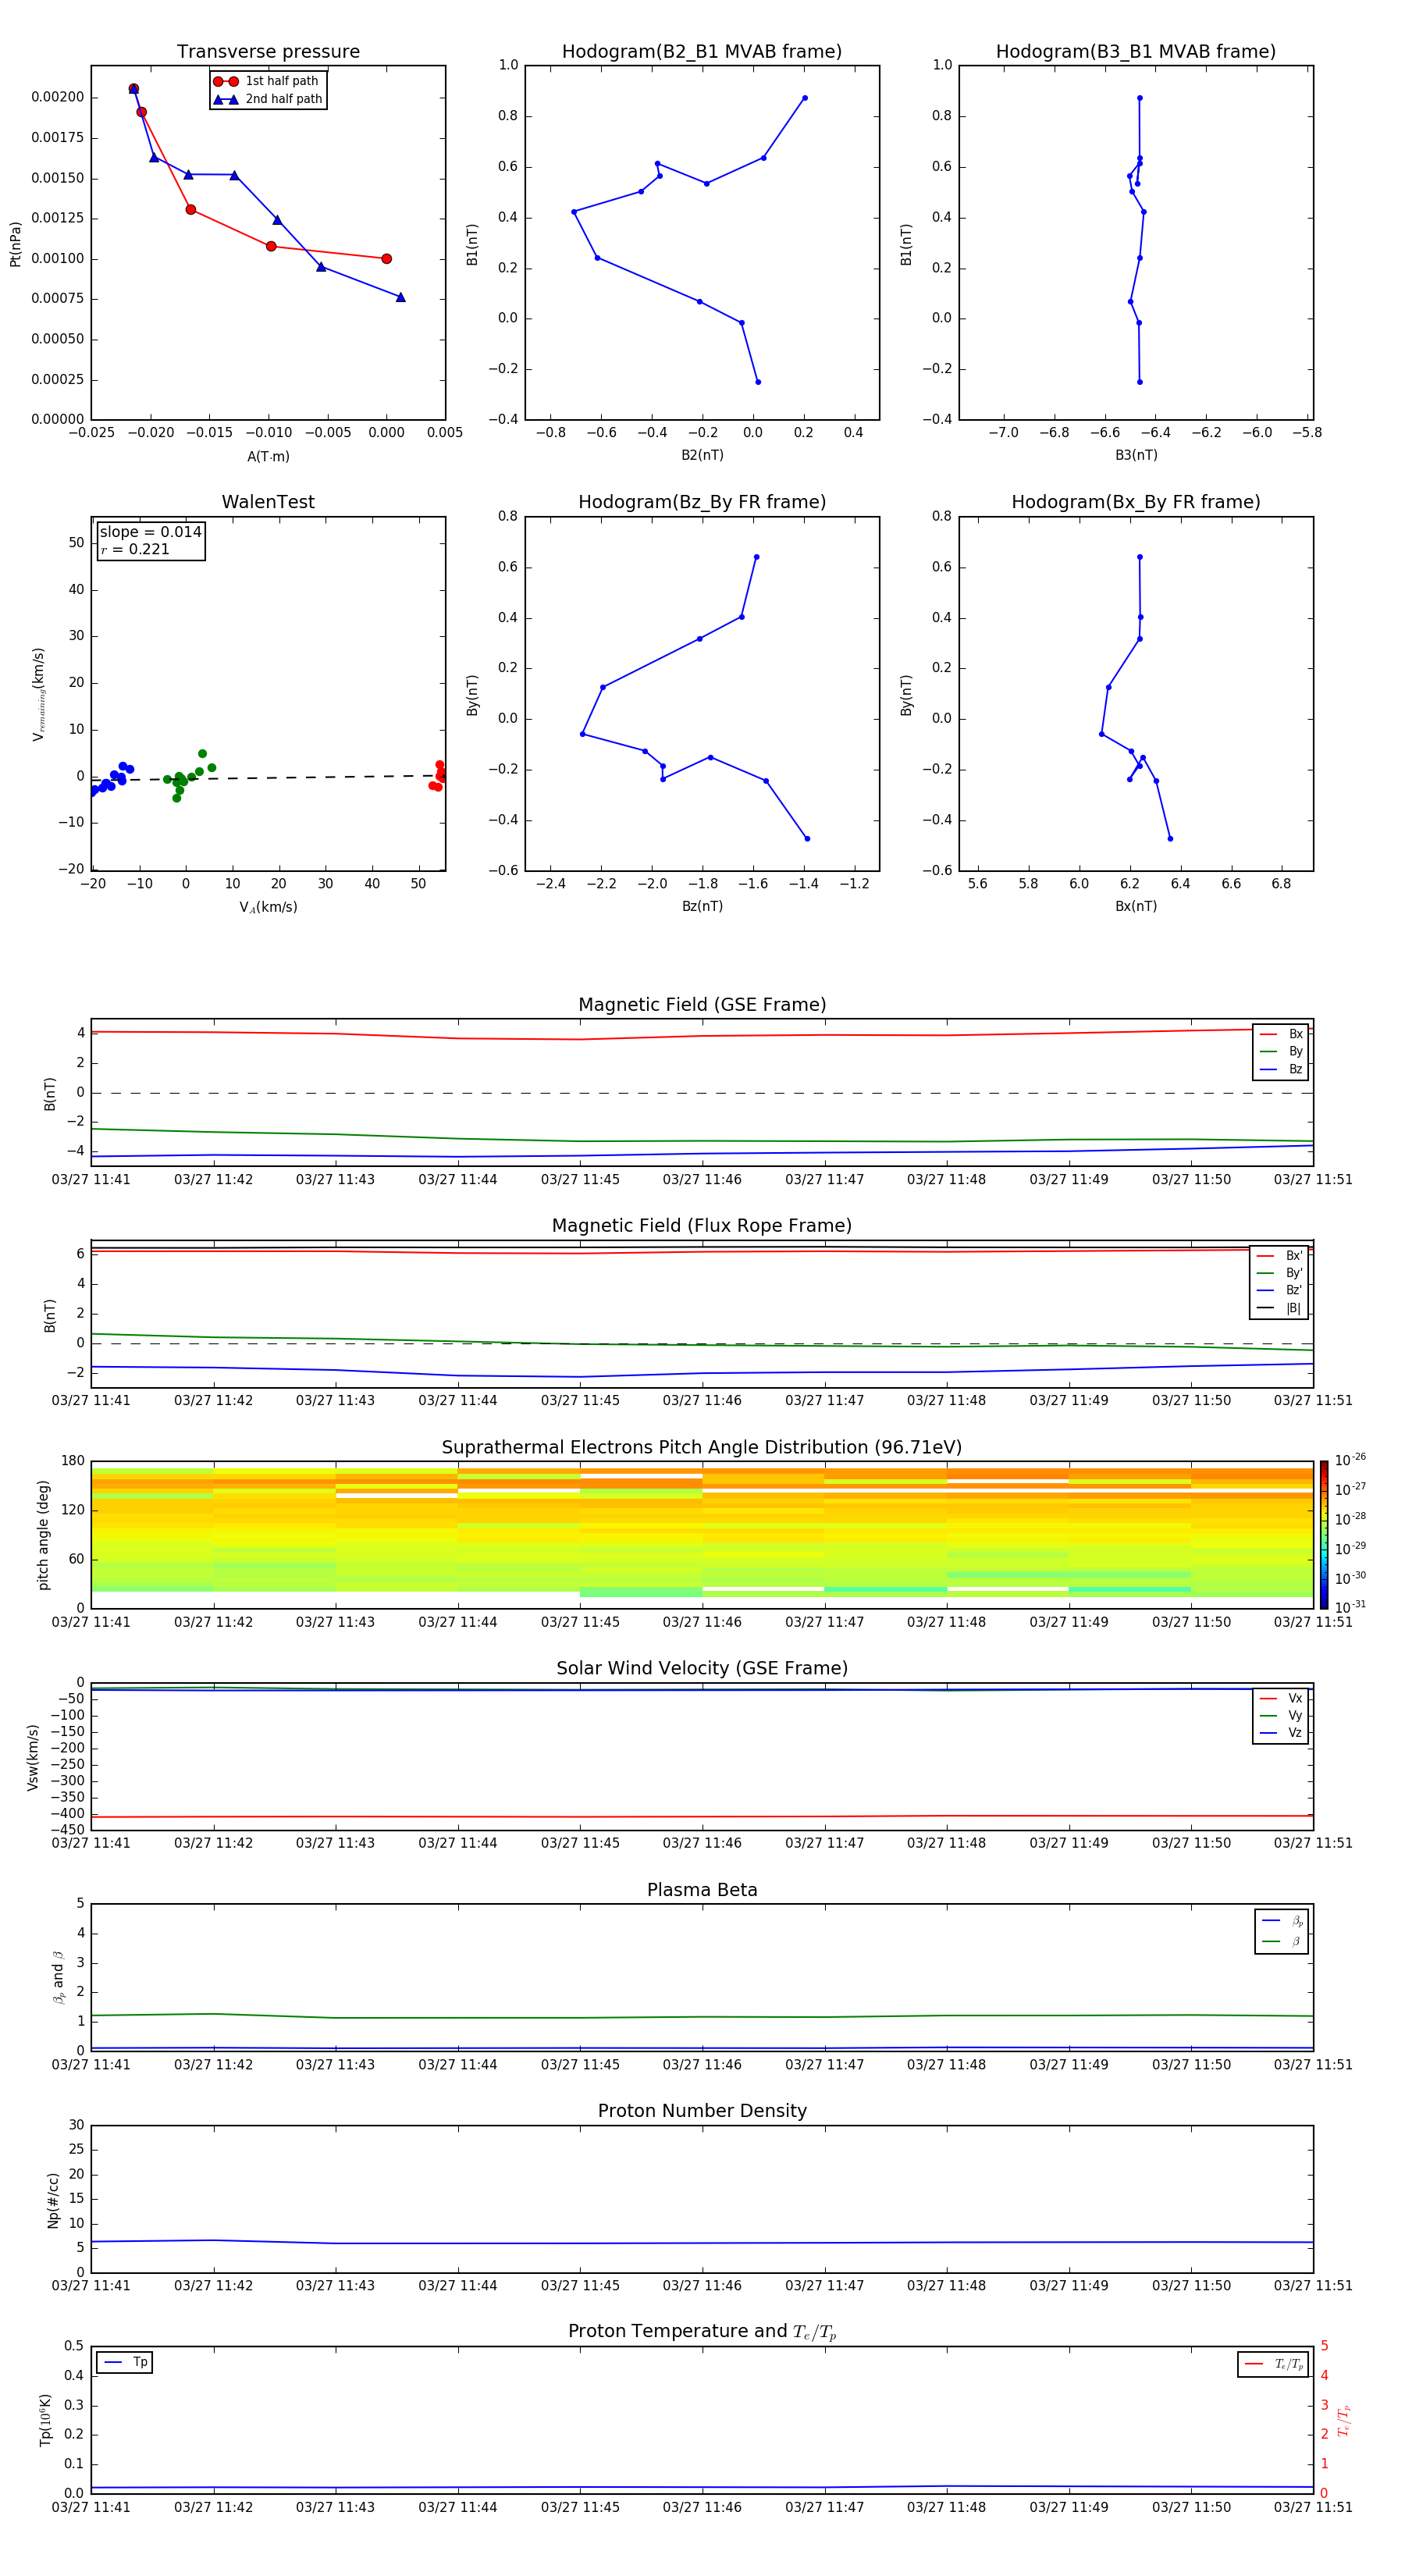This screenshot has width=1405, height=2576.
Task: Click the top point of the B2_B1 hodogram curve
Action: click(805, 98)
